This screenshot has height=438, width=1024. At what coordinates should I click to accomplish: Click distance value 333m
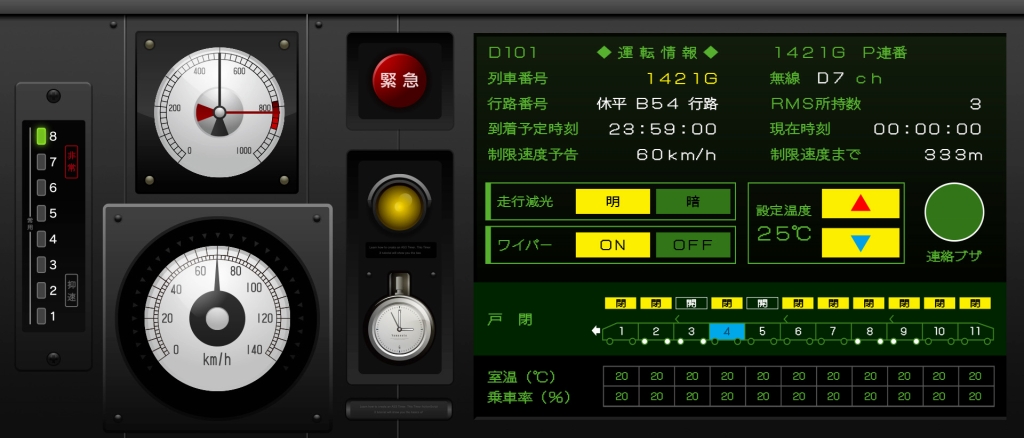click(x=953, y=155)
